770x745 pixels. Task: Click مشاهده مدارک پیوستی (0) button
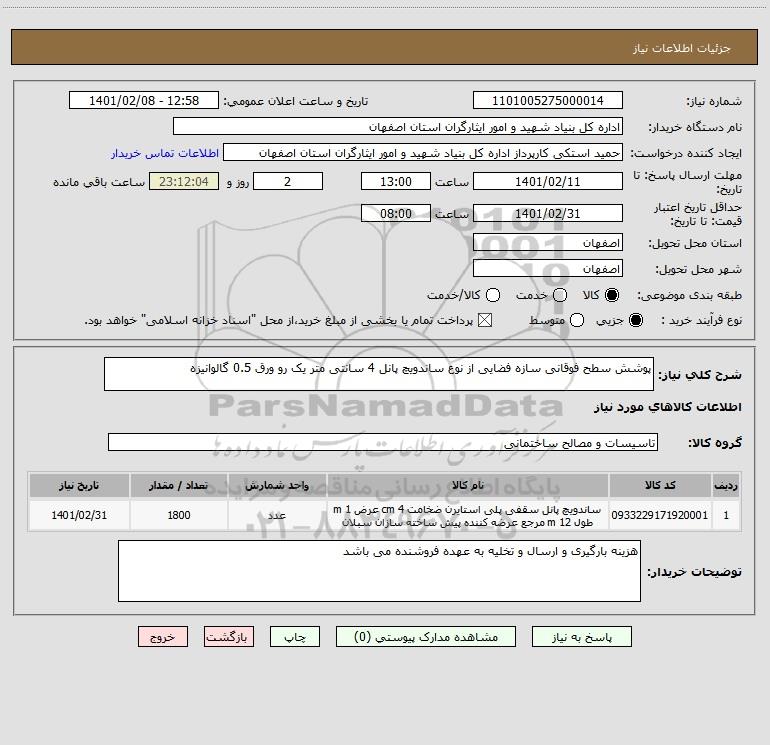(x=426, y=637)
